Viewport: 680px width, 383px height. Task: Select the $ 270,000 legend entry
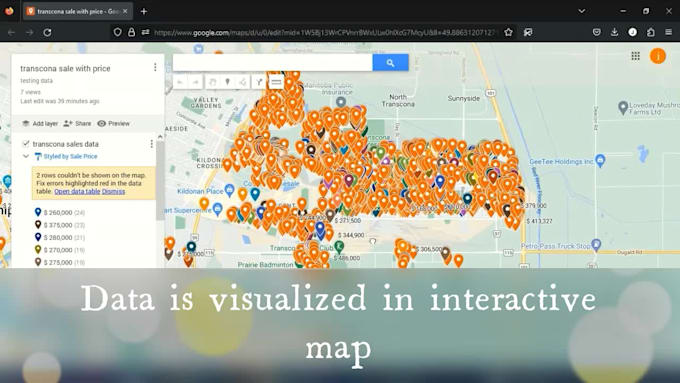[x=59, y=250]
